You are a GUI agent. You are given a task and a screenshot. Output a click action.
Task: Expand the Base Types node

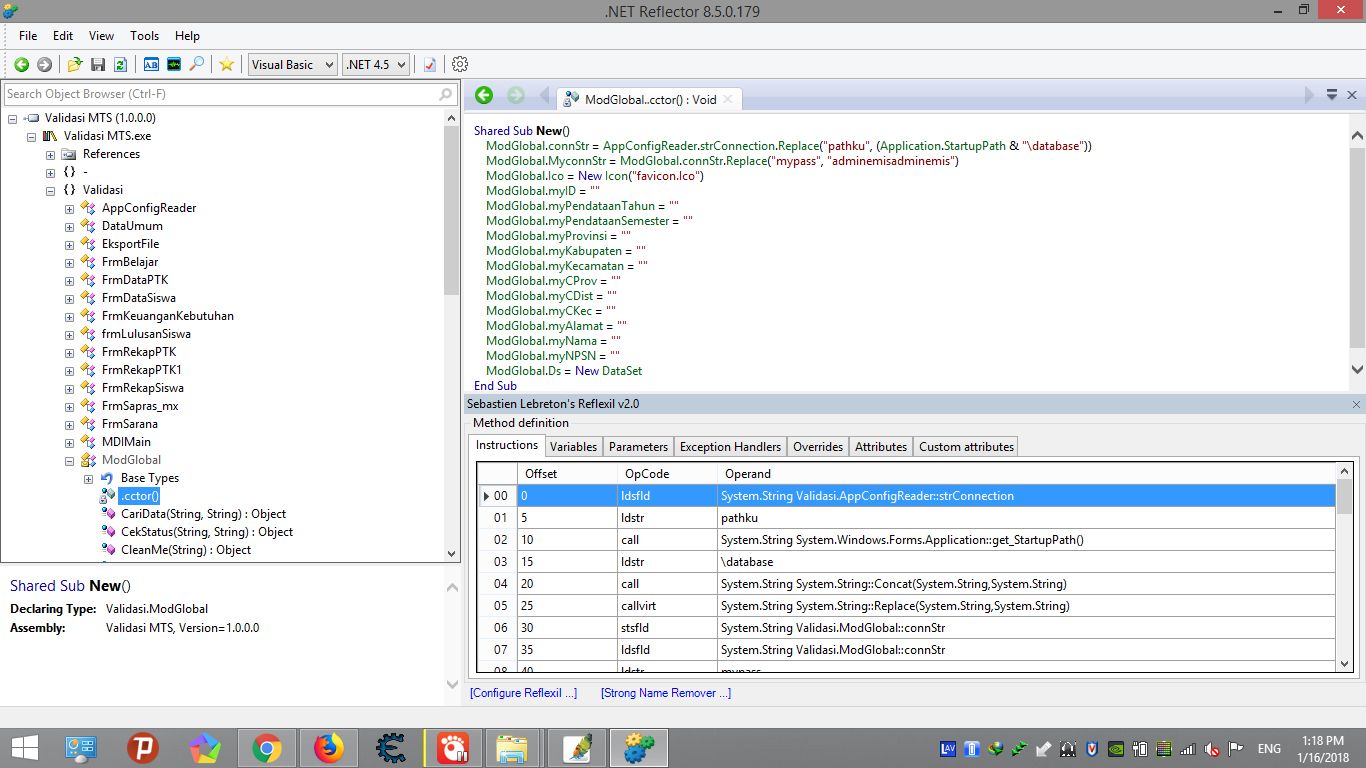tap(89, 478)
